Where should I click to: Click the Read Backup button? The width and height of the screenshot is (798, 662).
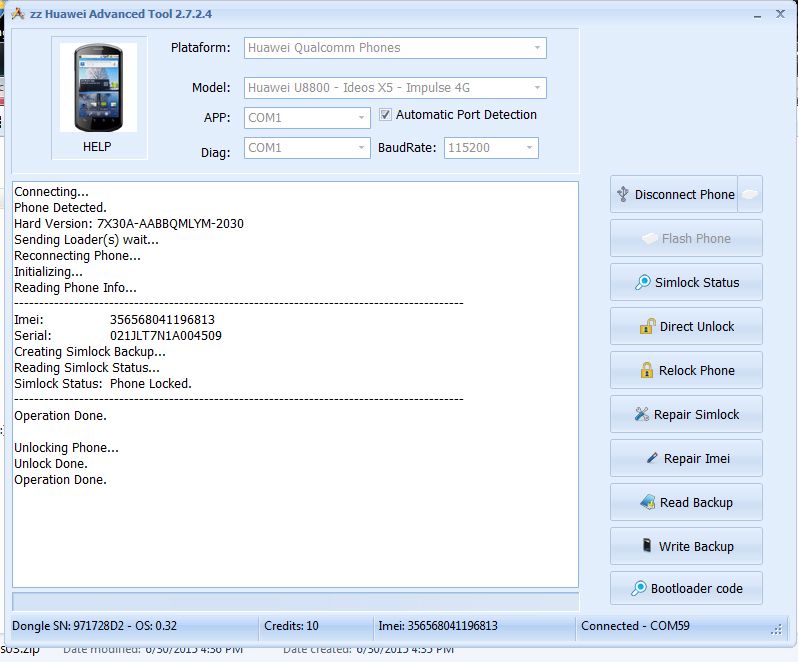coord(686,502)
